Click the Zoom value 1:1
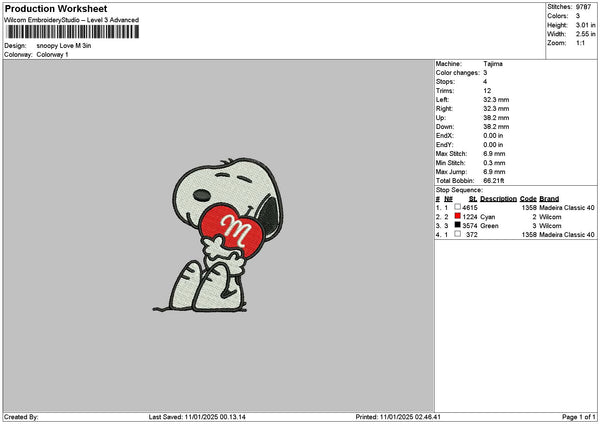The height and width of the screenshot is (424, 600). tap(580, 43)
